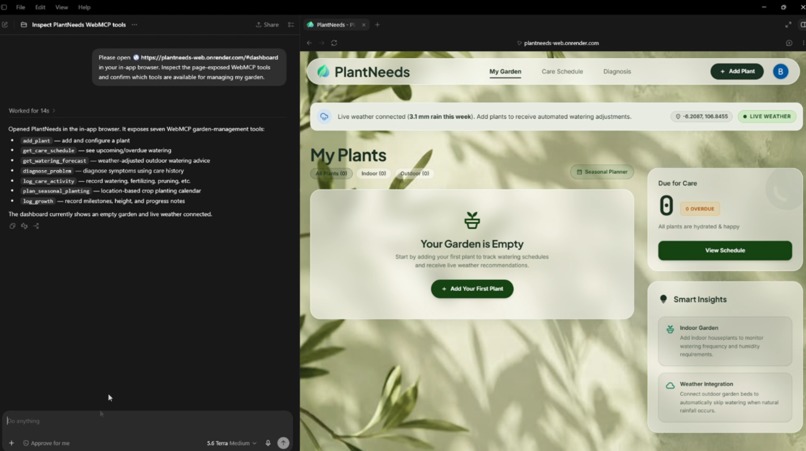Switch to the Care Schedule tab
Screen dimensions: 806x451
(562, 71)
